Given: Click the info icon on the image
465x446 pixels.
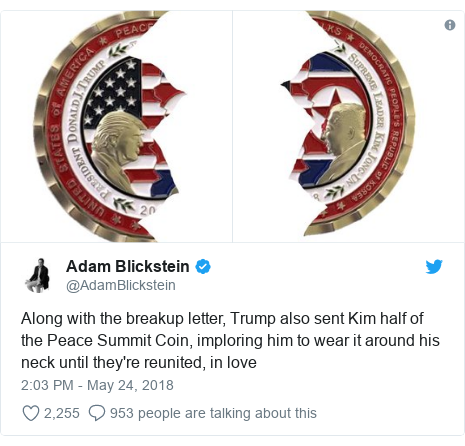Looking at the screenshot, I should pos(450,25).
